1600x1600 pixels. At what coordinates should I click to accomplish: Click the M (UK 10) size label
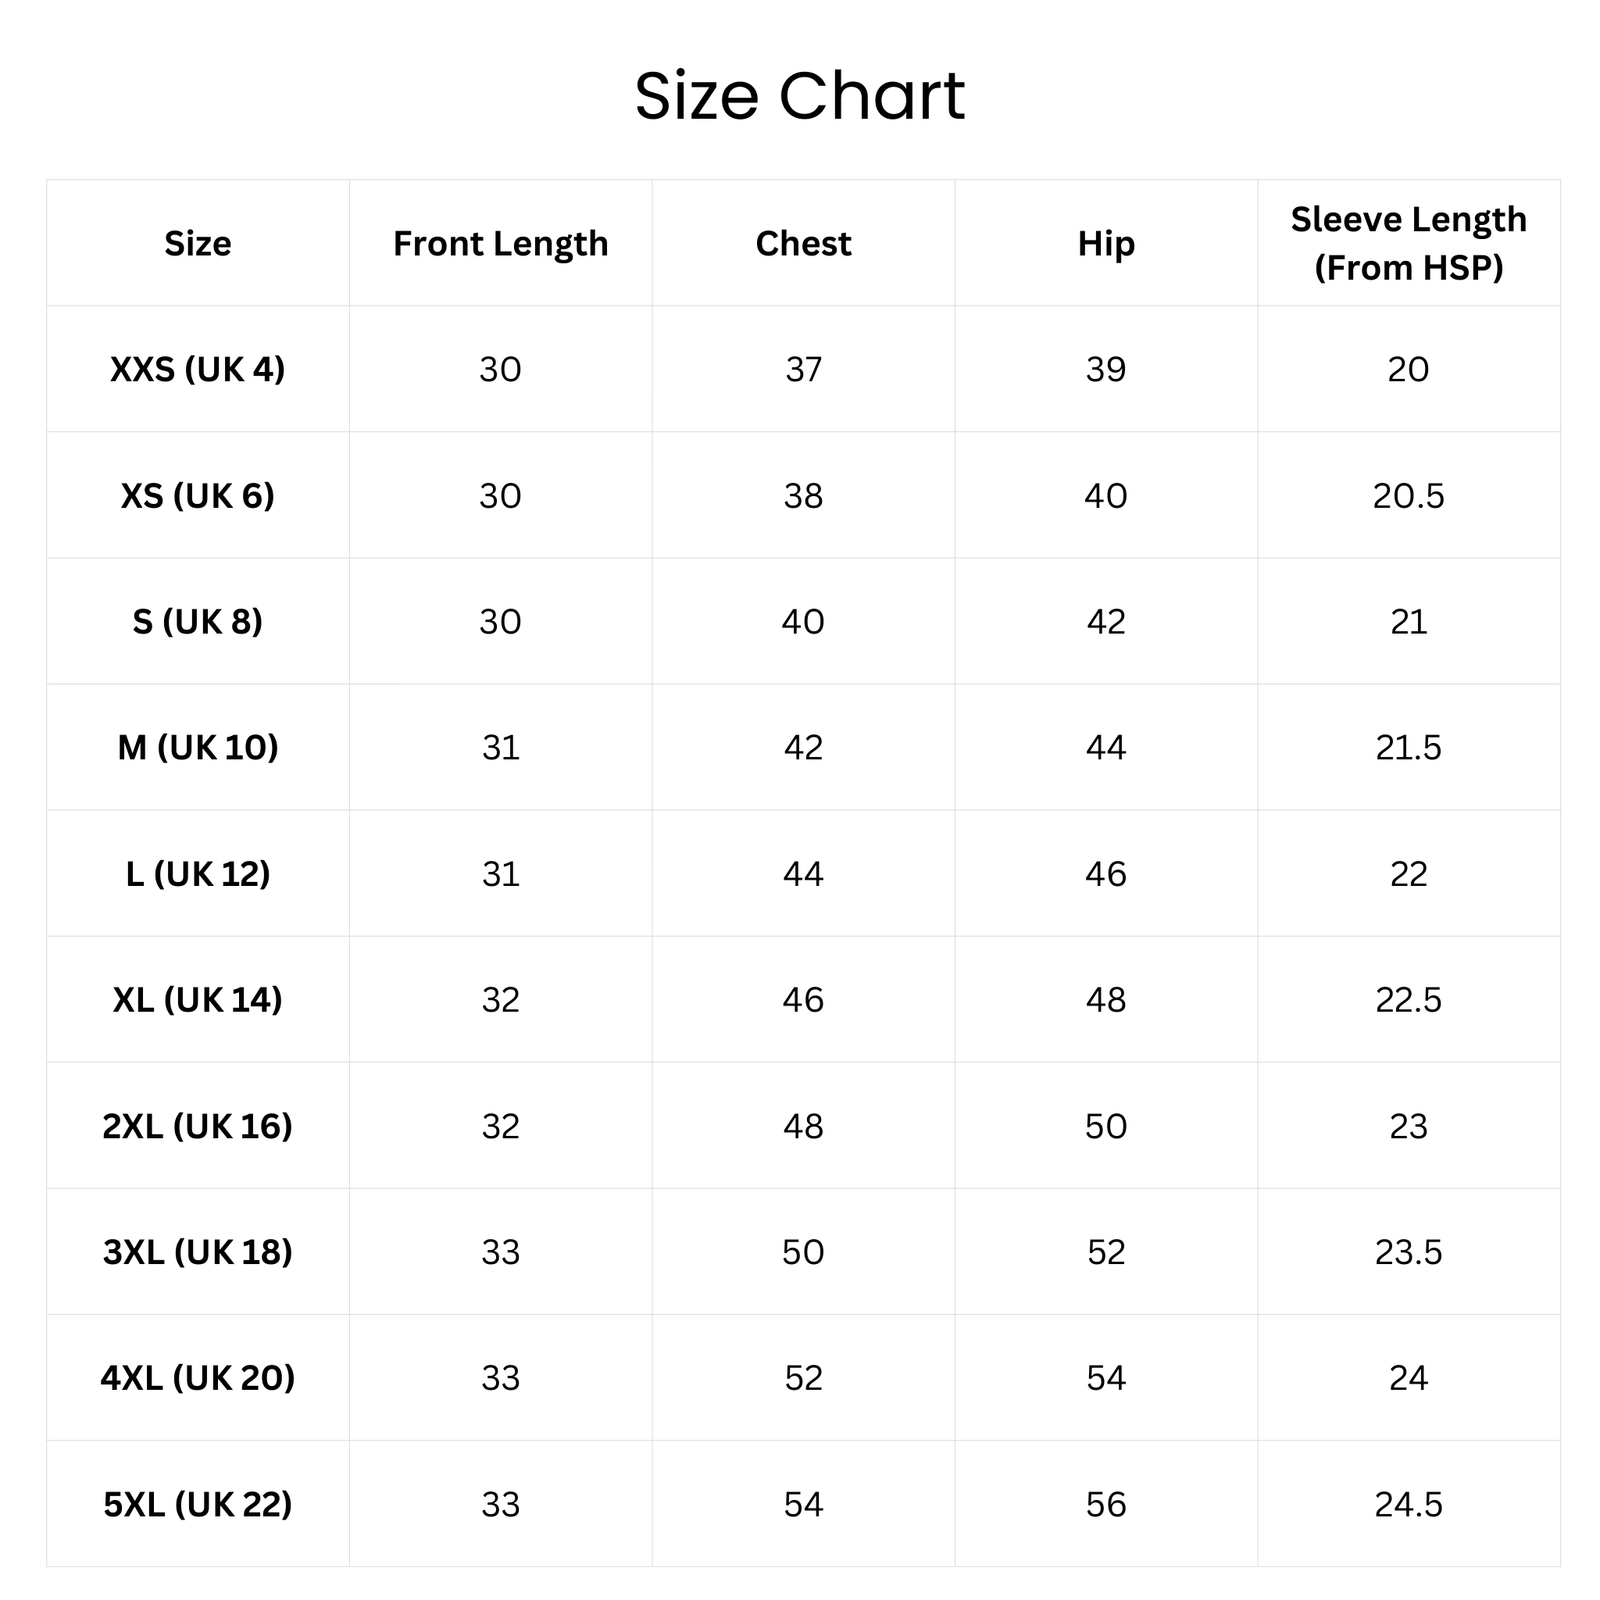(x=198, y=748)
